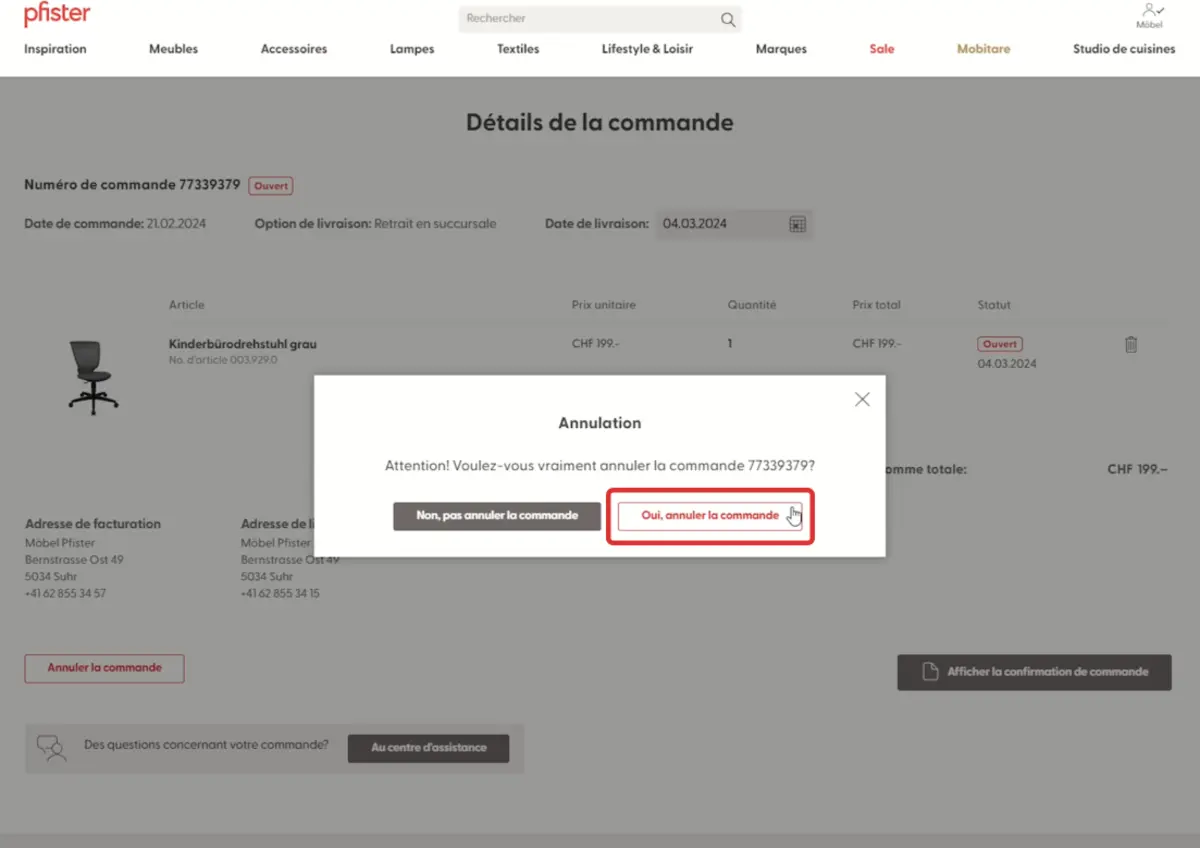Open Studio de cuisines menu
This screenshot has height=848, width=1200.
coord(1123,49)
